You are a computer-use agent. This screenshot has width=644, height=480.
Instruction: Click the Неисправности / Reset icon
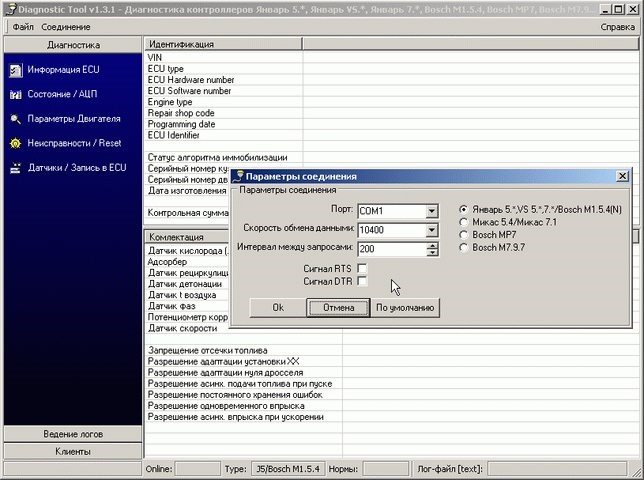(16, 143)
